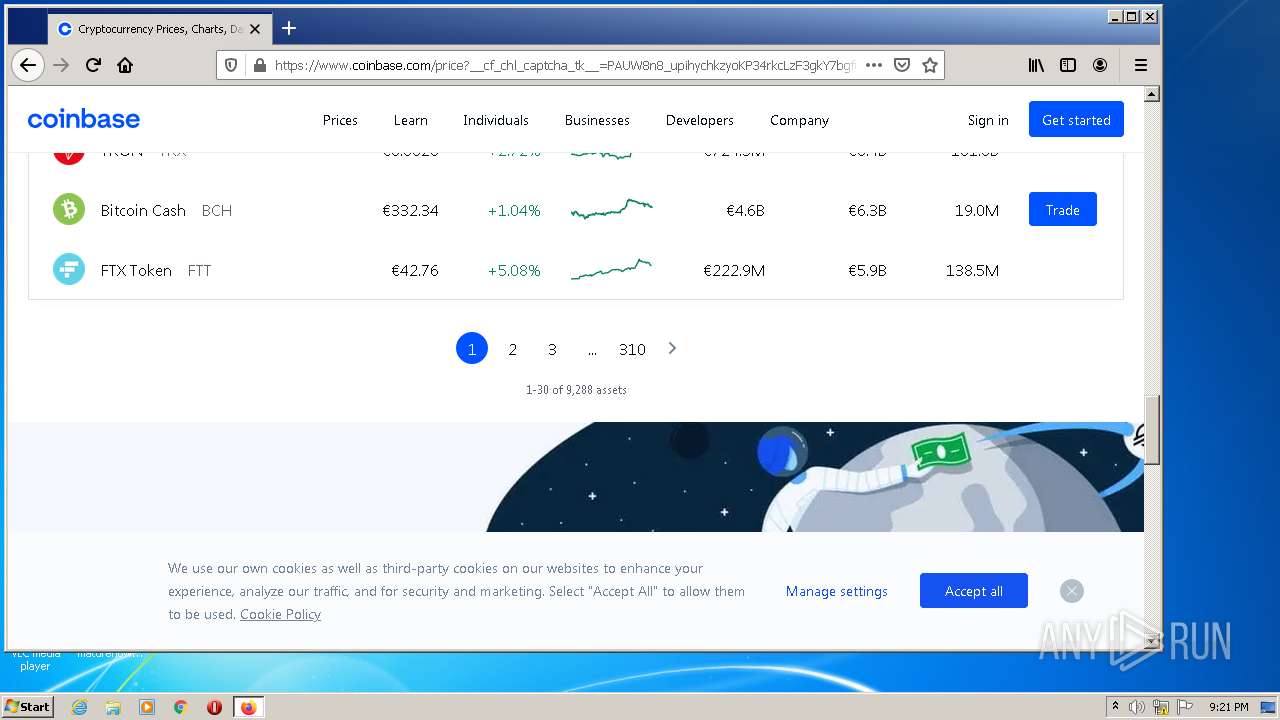The image size is (1280, 720).
Task: Open Windows Explorer folder taskbar icon
Action: (113, 707)
